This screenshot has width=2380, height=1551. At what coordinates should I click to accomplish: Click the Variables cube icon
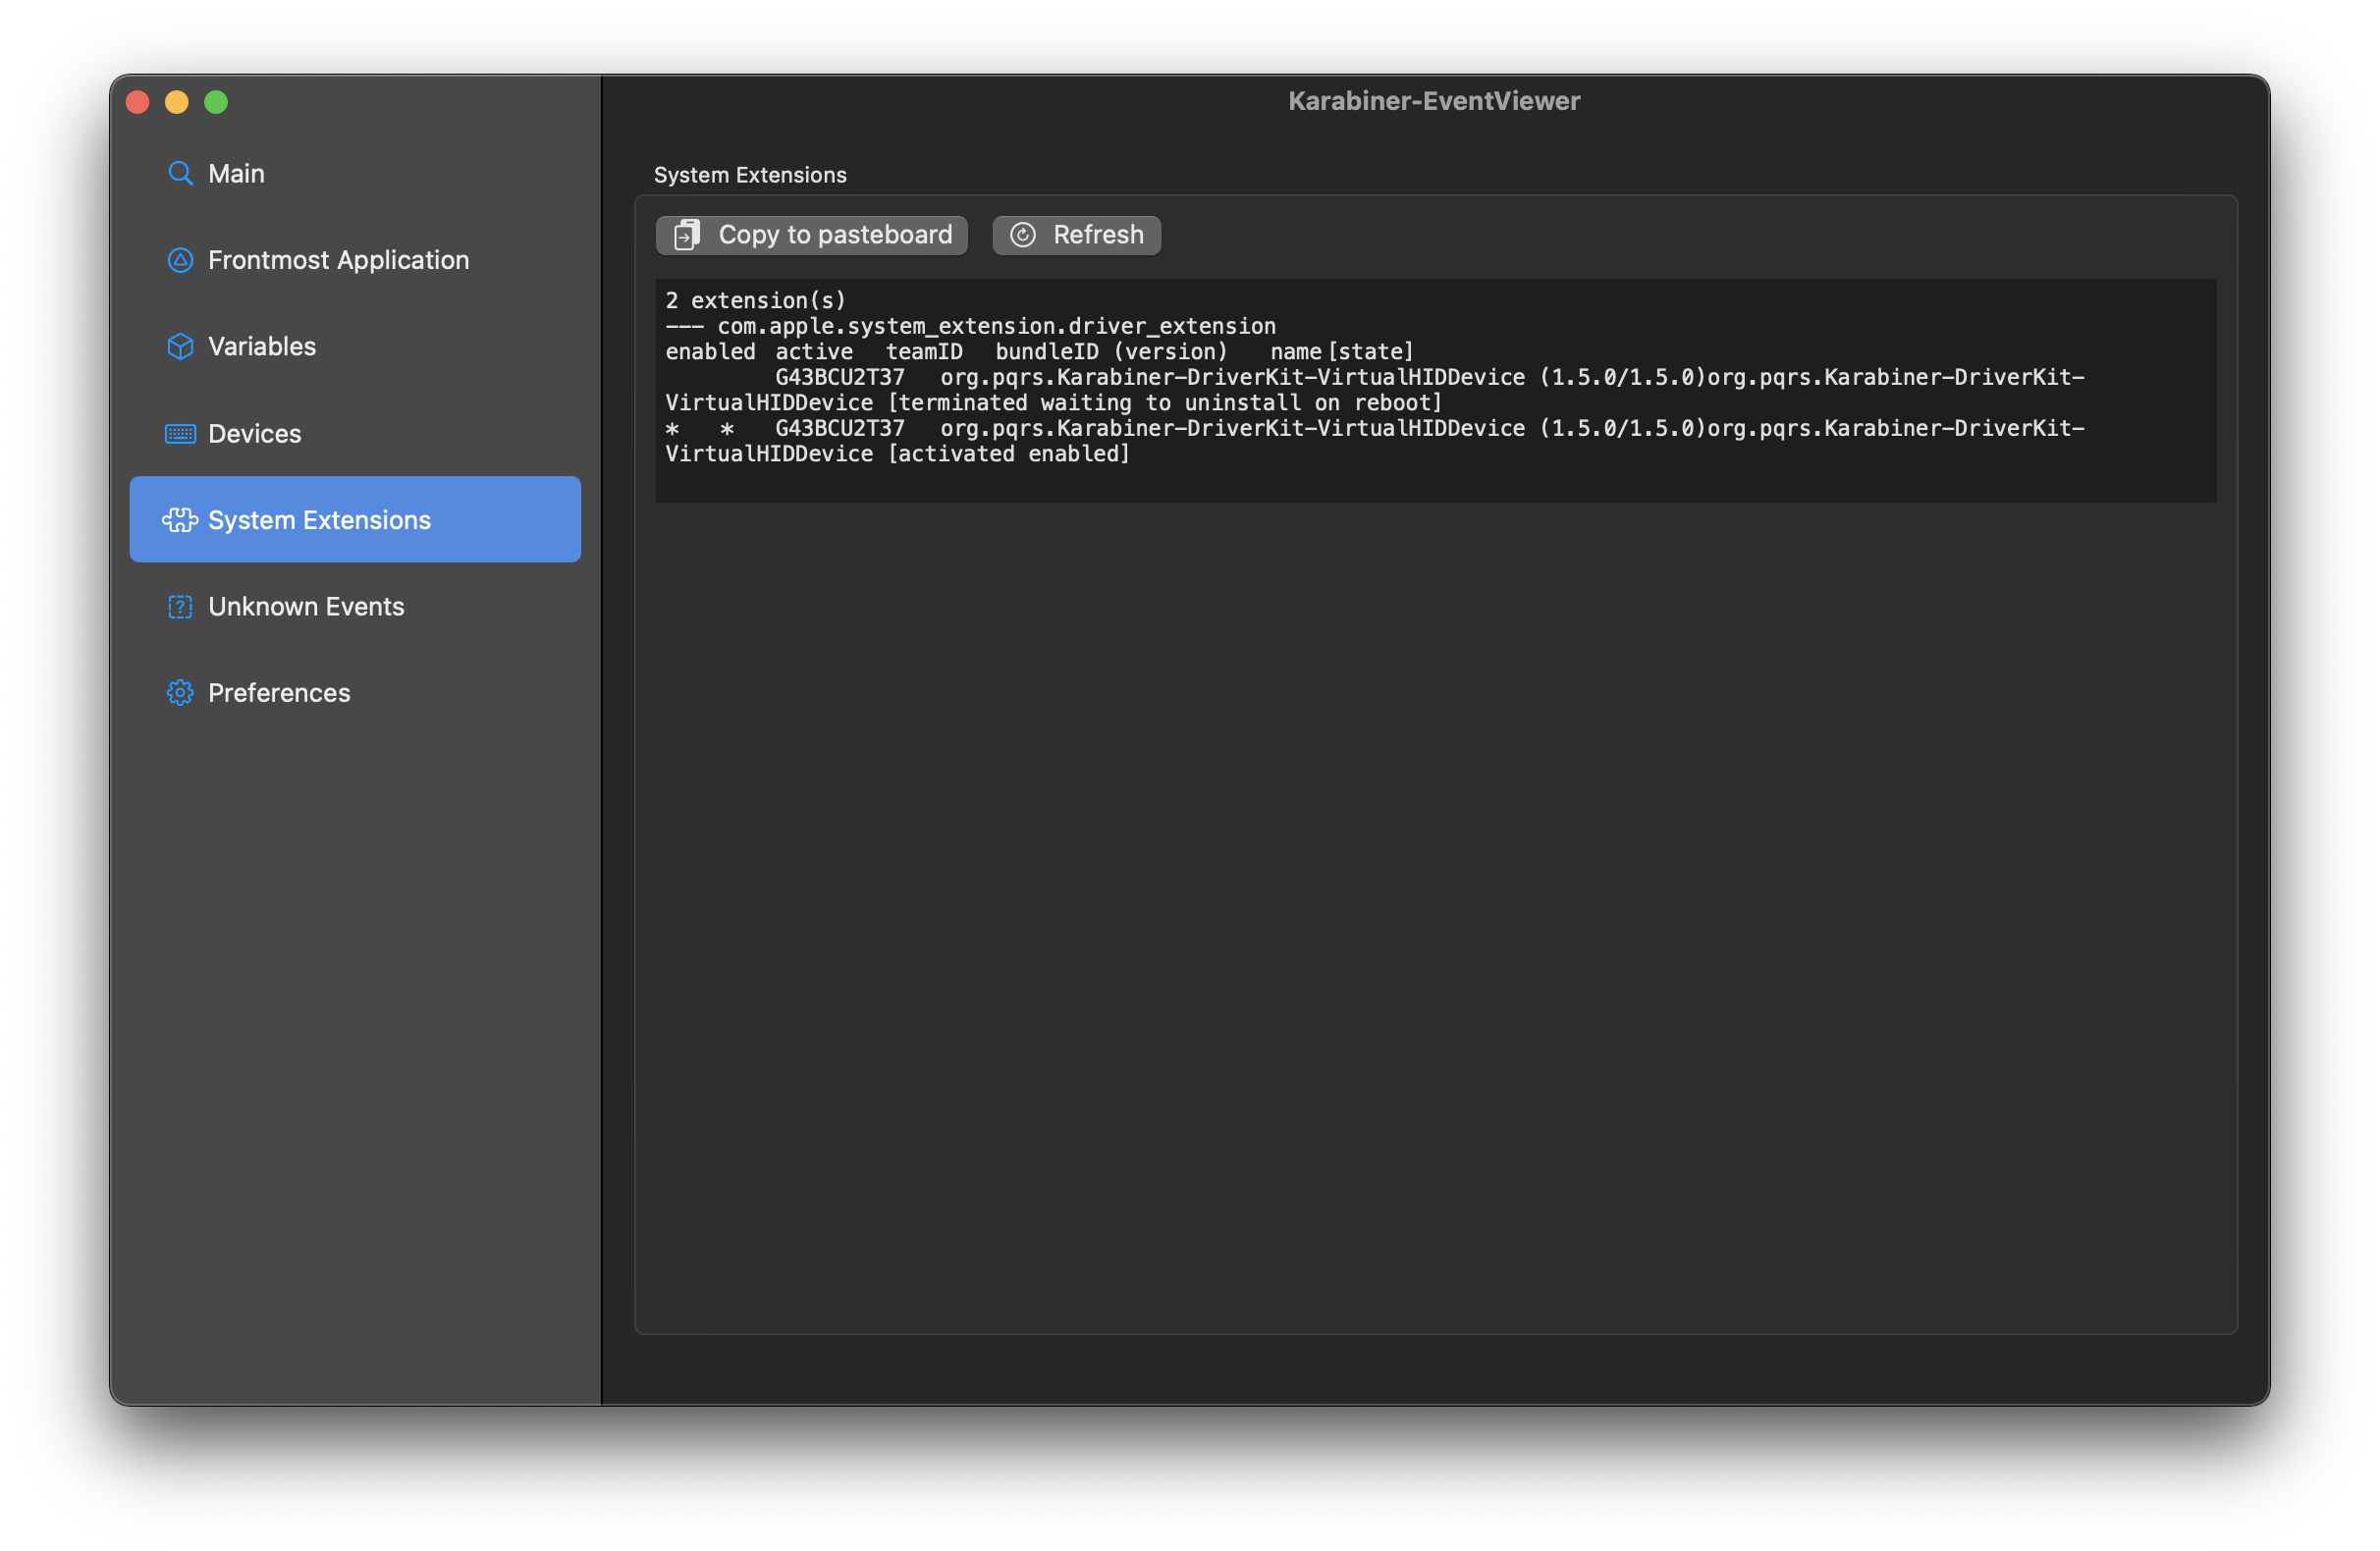click(x=180, y=346)
